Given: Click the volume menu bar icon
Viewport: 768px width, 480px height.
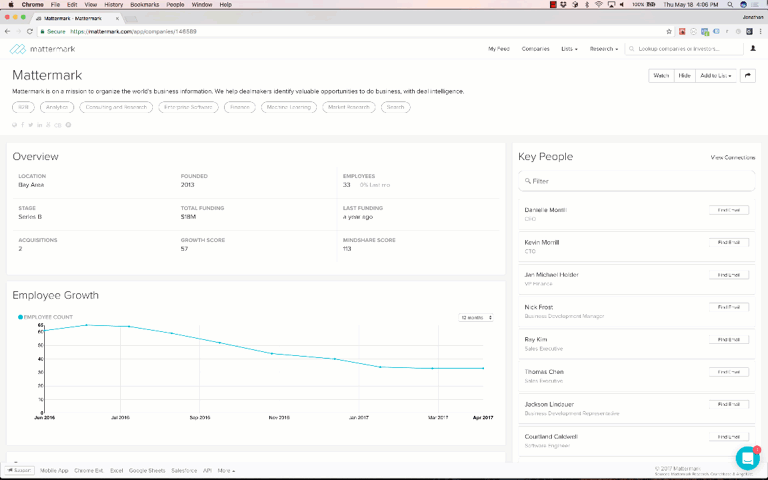Looking at the screenshot, I should click(622, 4).
